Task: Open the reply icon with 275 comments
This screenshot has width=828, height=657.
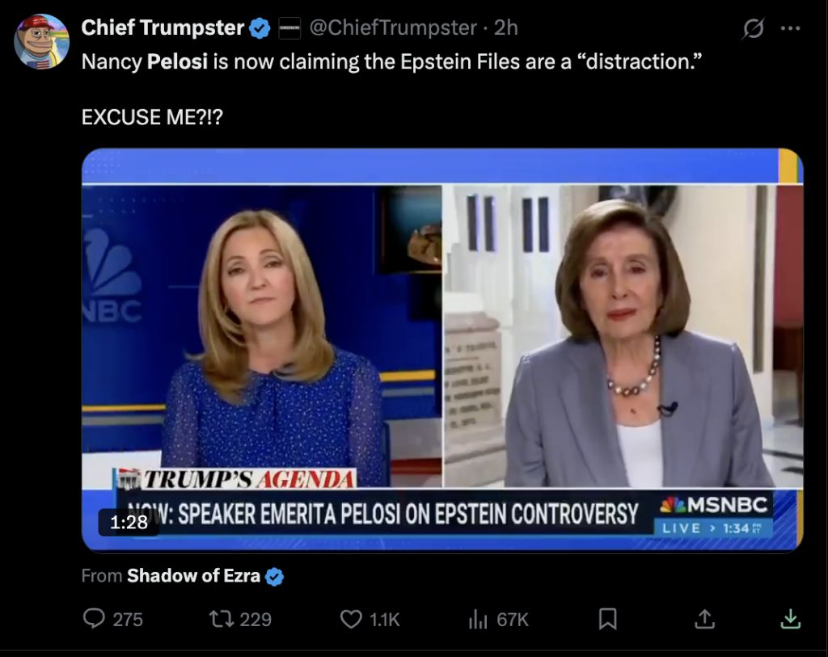Action: [x=94, y=618]
